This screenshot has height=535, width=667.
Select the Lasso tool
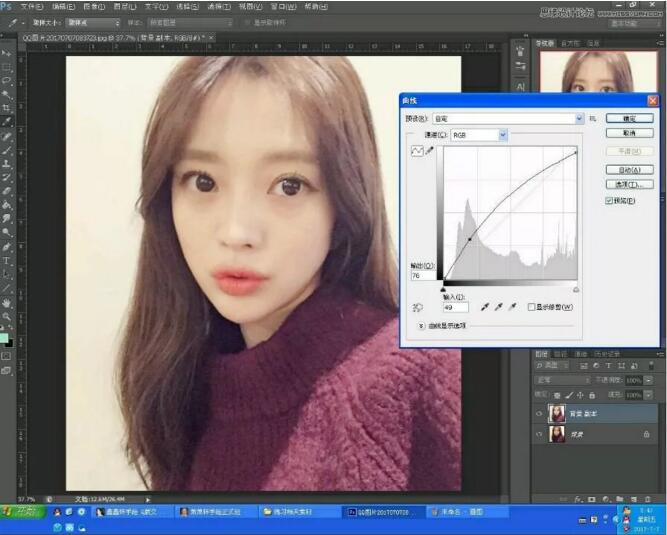click(x=6, y=81)
